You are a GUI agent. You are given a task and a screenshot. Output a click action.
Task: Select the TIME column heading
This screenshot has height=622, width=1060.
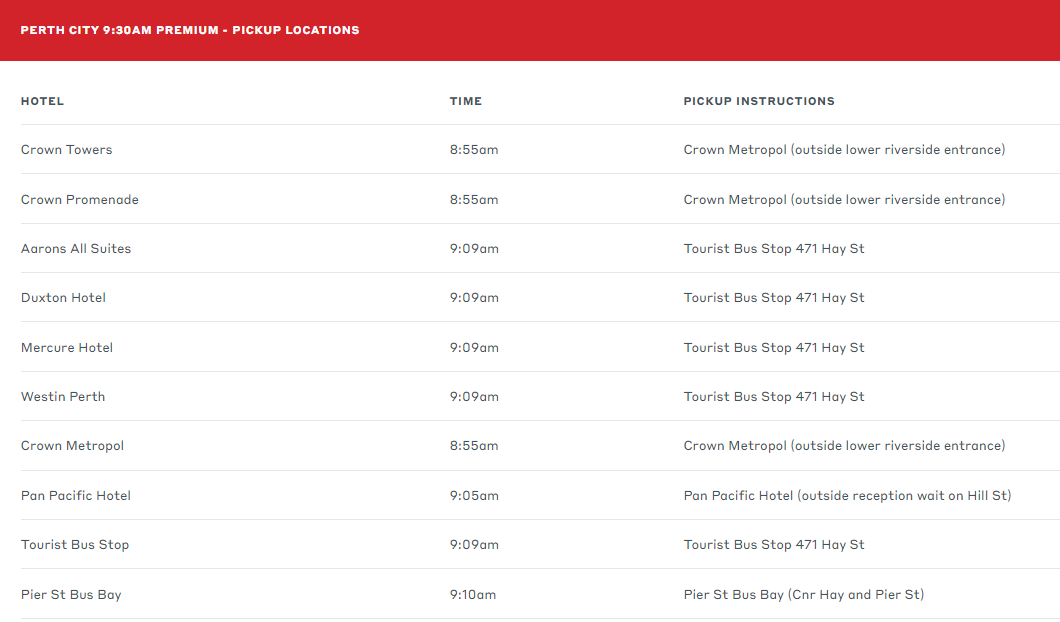coord(466,101)
